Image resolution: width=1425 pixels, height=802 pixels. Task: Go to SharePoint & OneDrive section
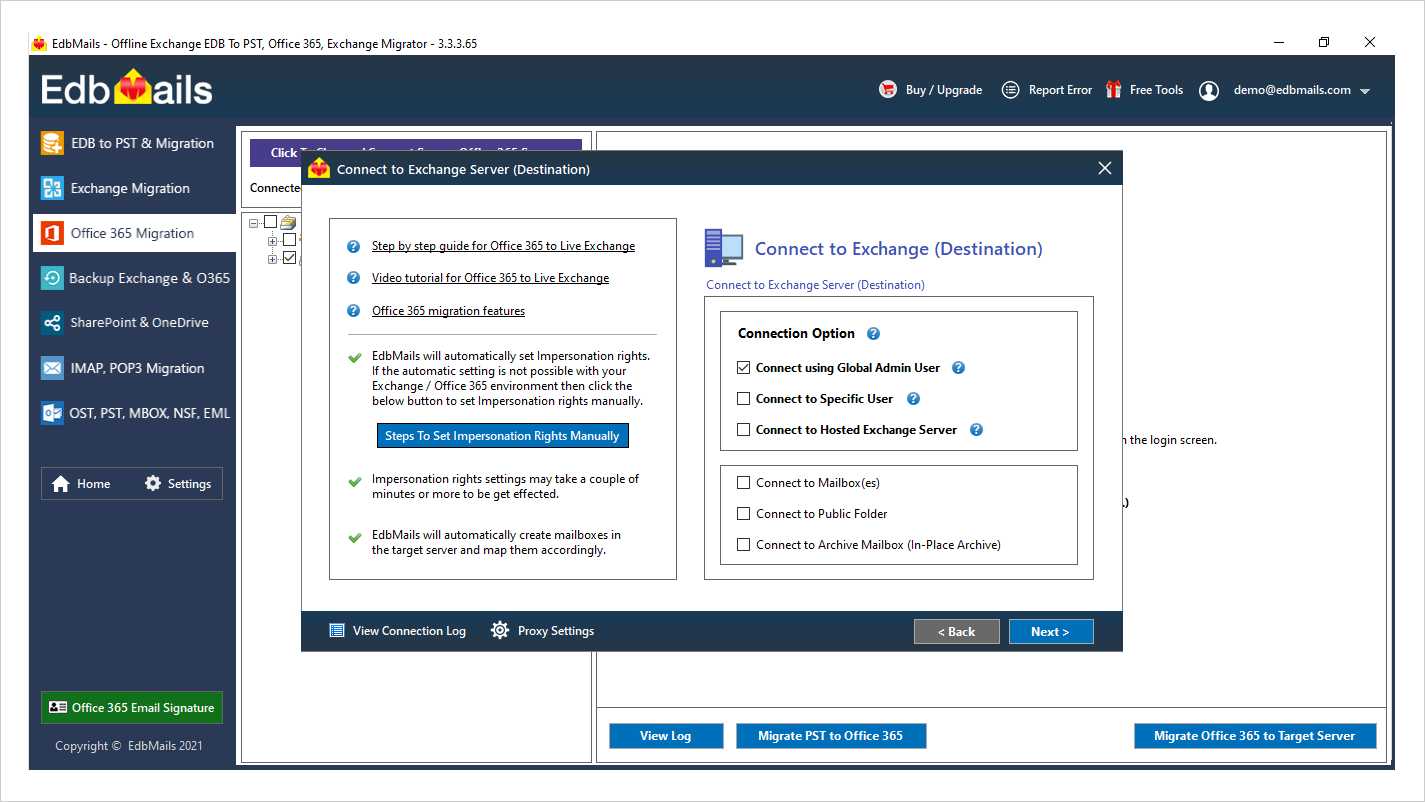click(134, 323)
